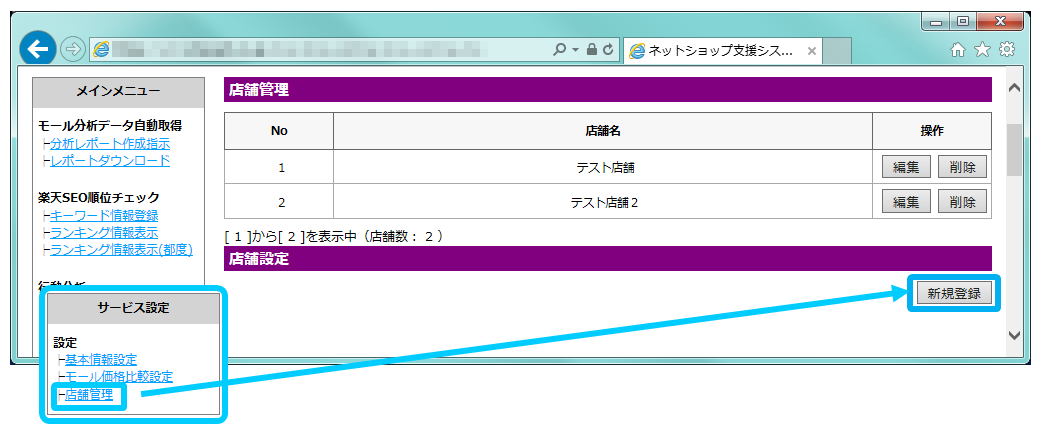Open レポートダウンロード link
1042x433 pixels.
tap(110, 160)
